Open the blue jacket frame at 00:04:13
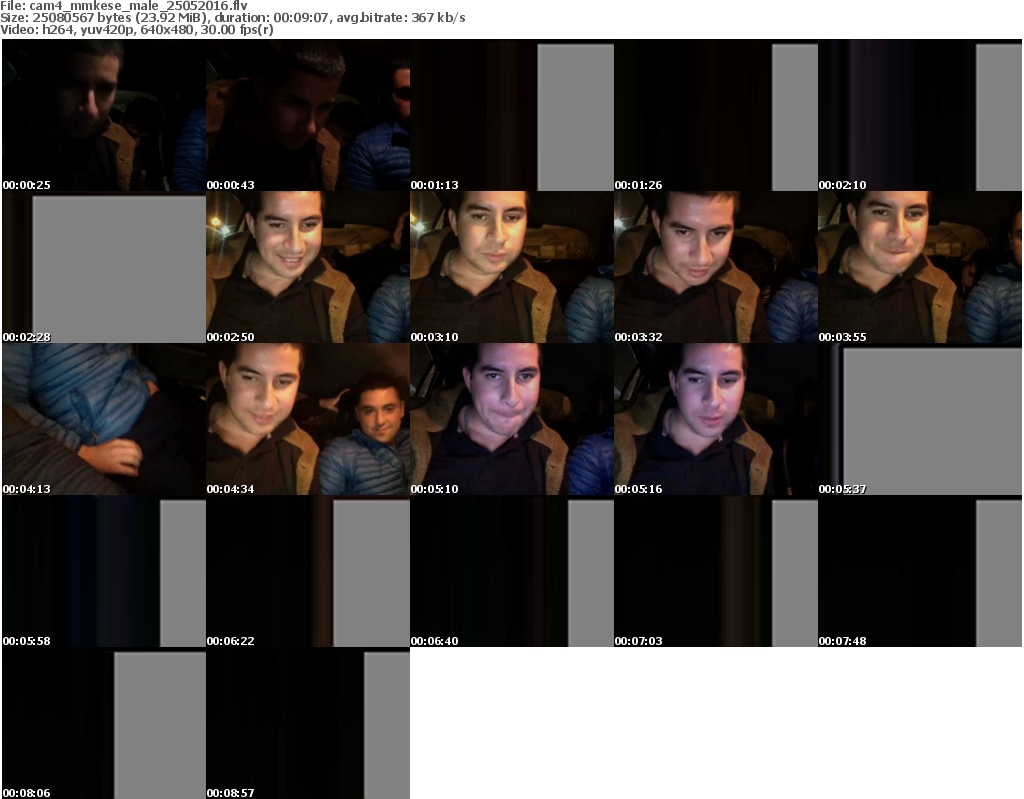Viewport: 1024px width, 799px height. (x=104, y=419)
